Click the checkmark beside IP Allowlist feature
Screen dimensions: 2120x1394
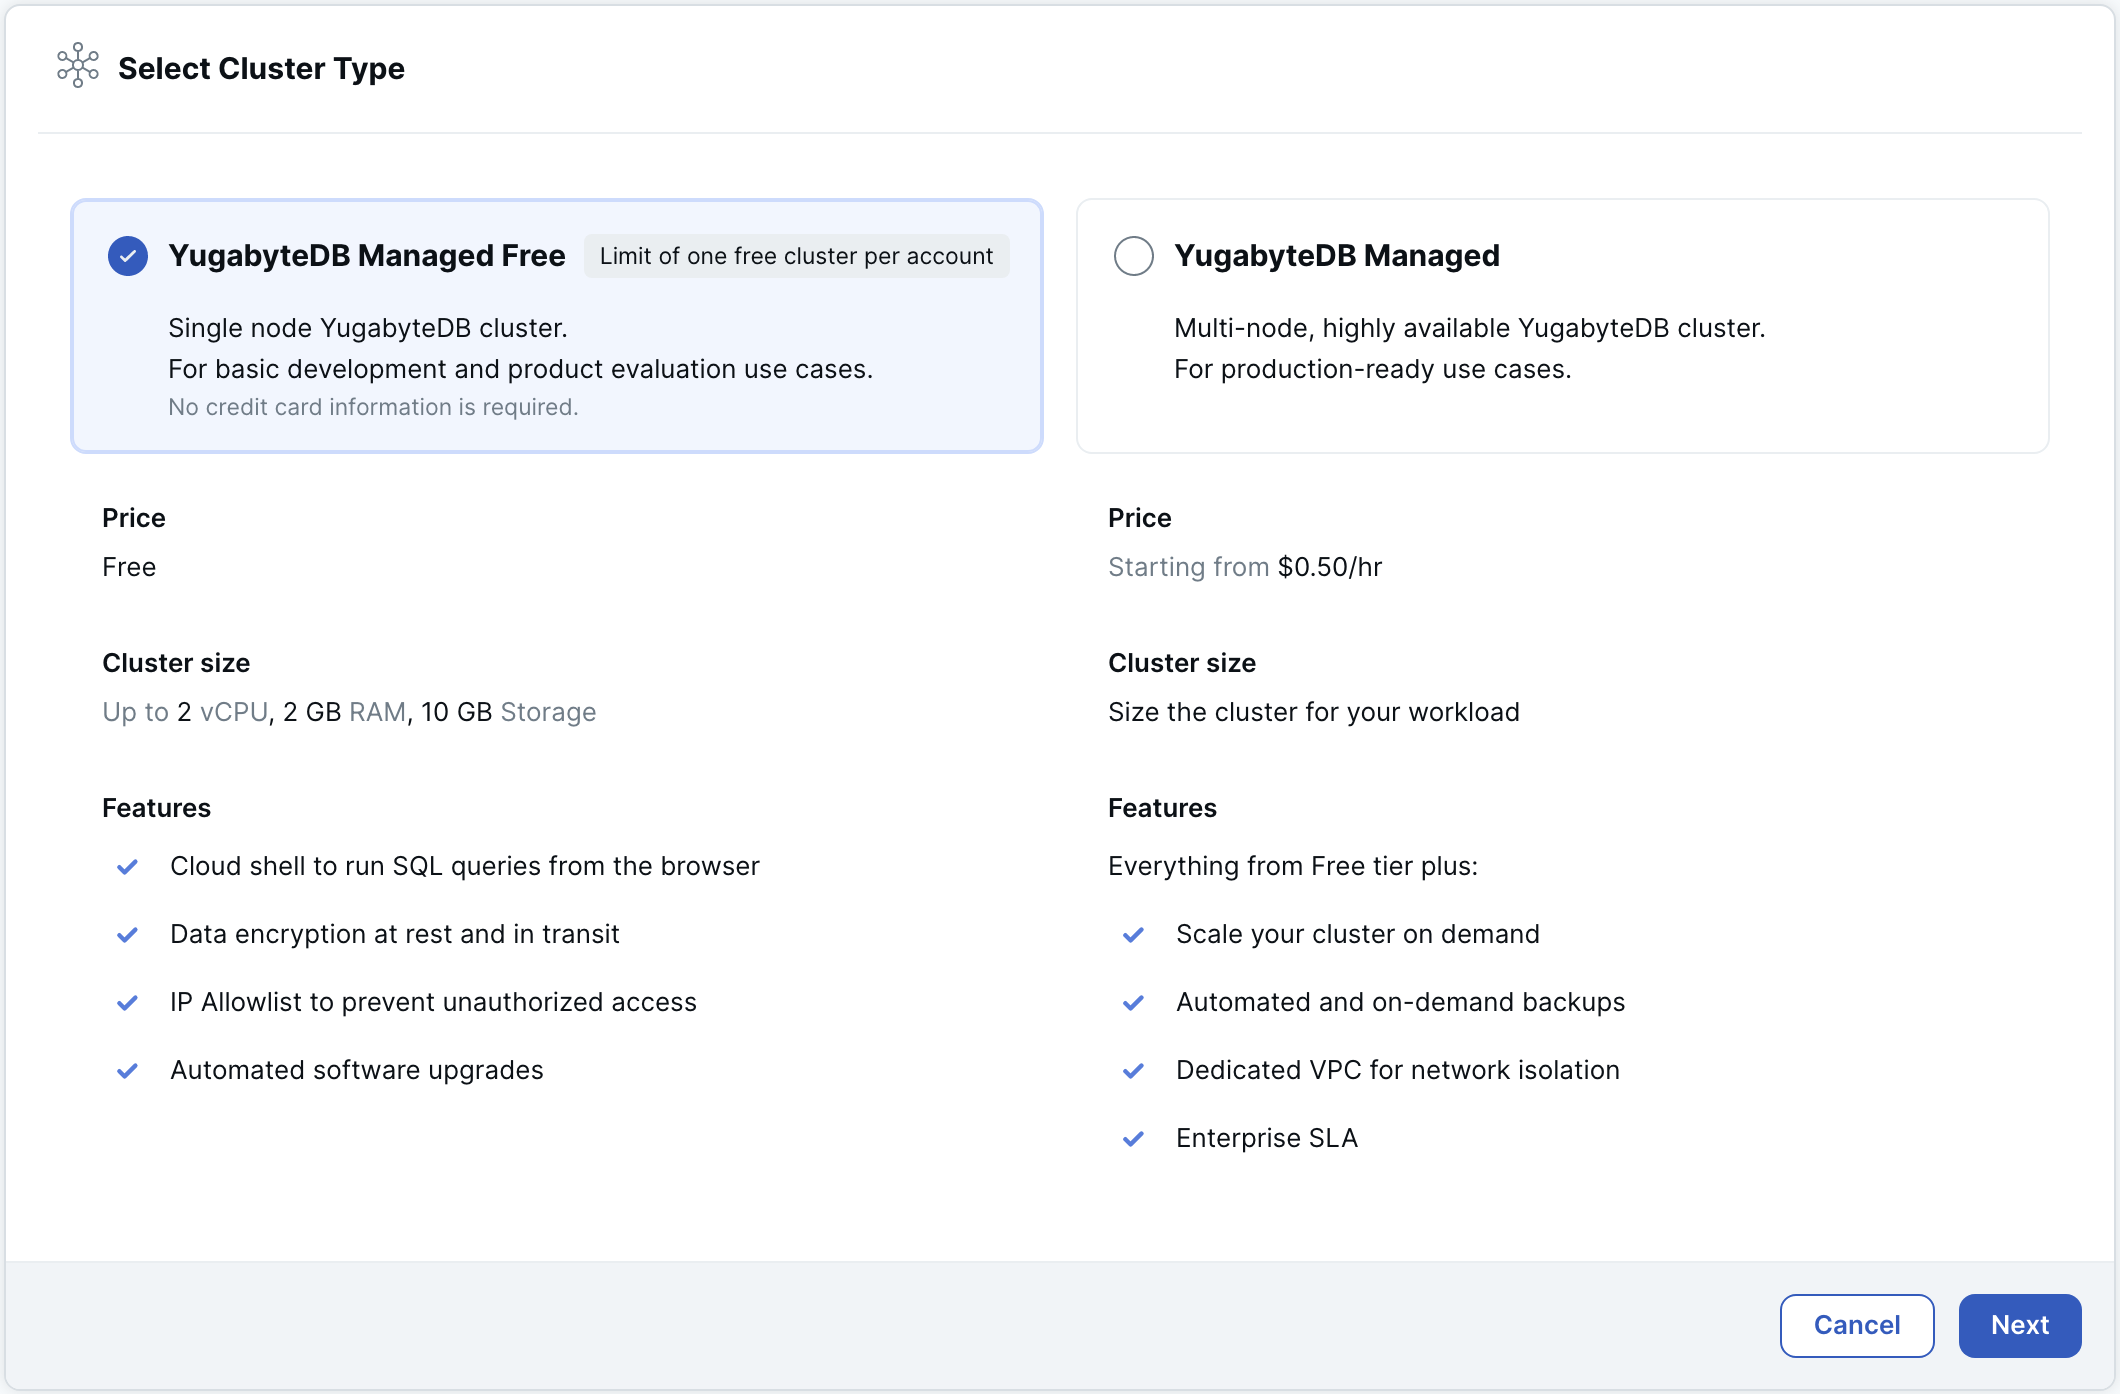pos(128,1002)
